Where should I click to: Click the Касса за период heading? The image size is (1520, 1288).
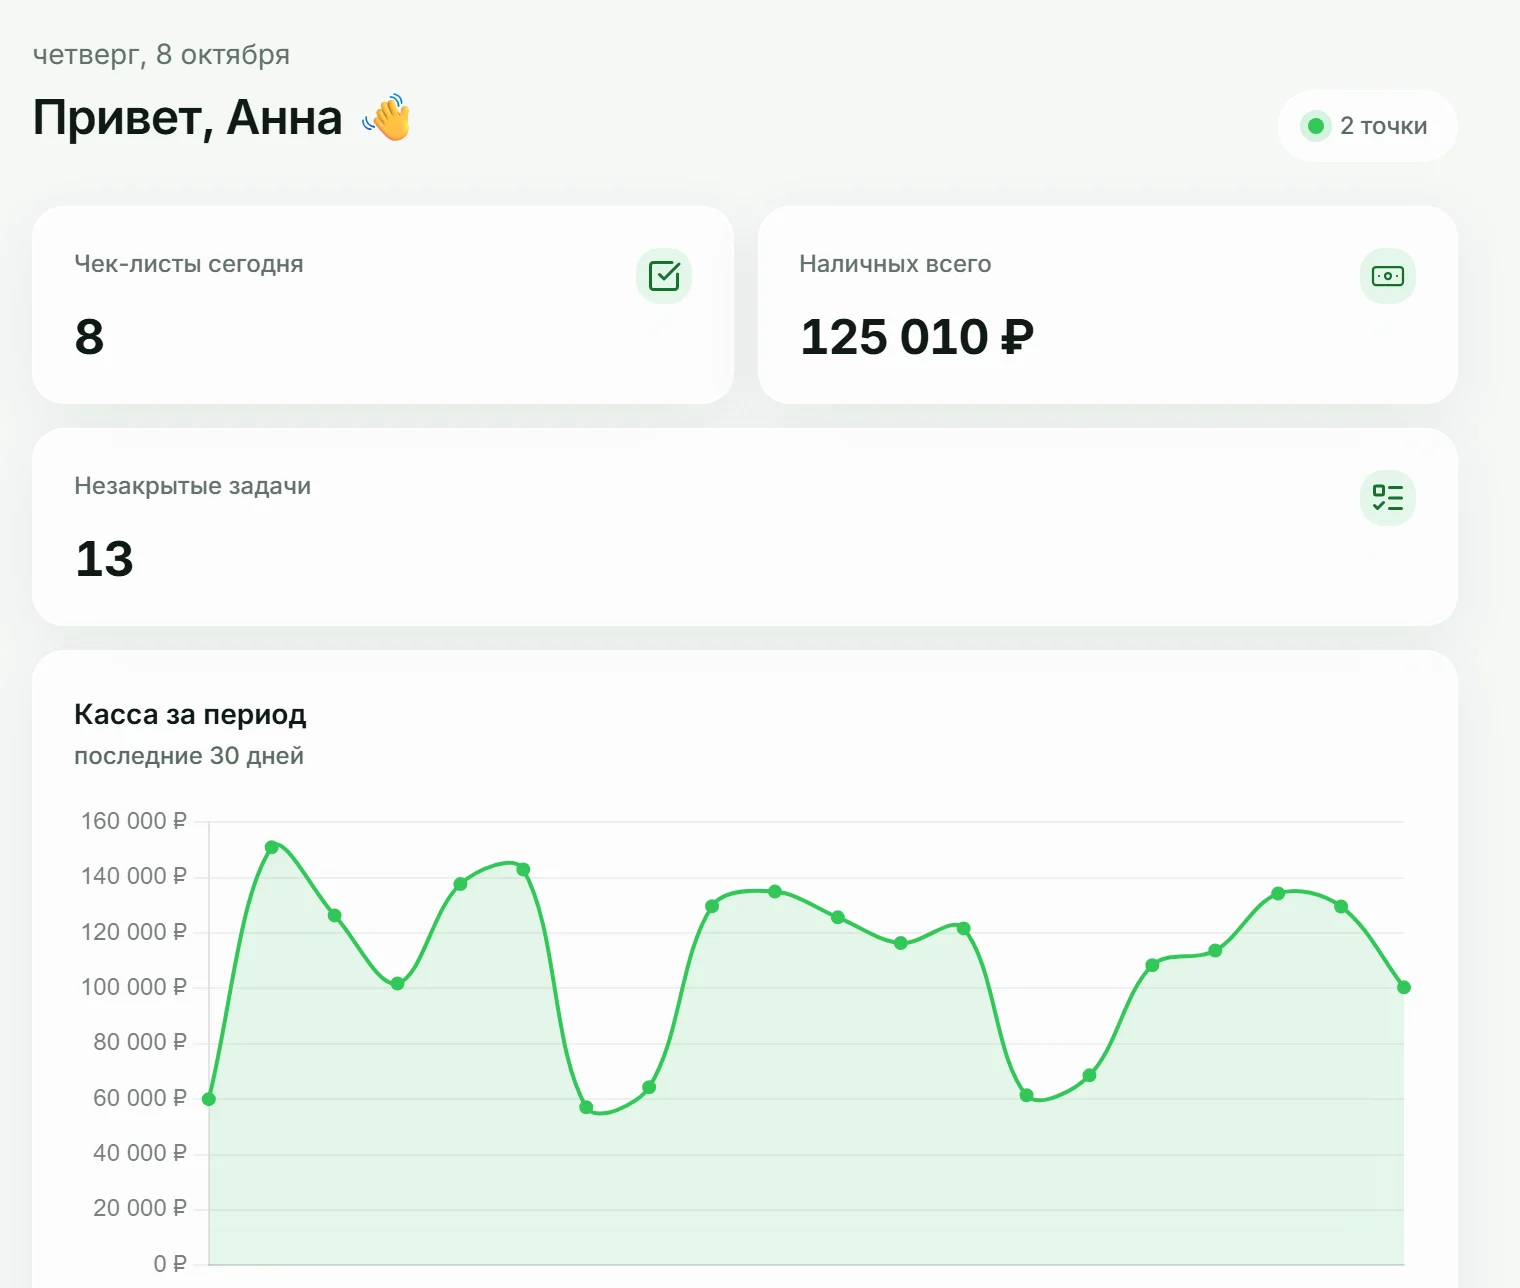(x=190, y=714)
